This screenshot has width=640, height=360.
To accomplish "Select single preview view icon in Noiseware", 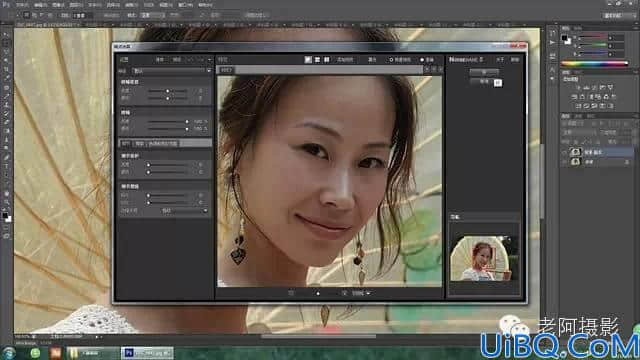I will pyautogui.click(x=308, y=60).
